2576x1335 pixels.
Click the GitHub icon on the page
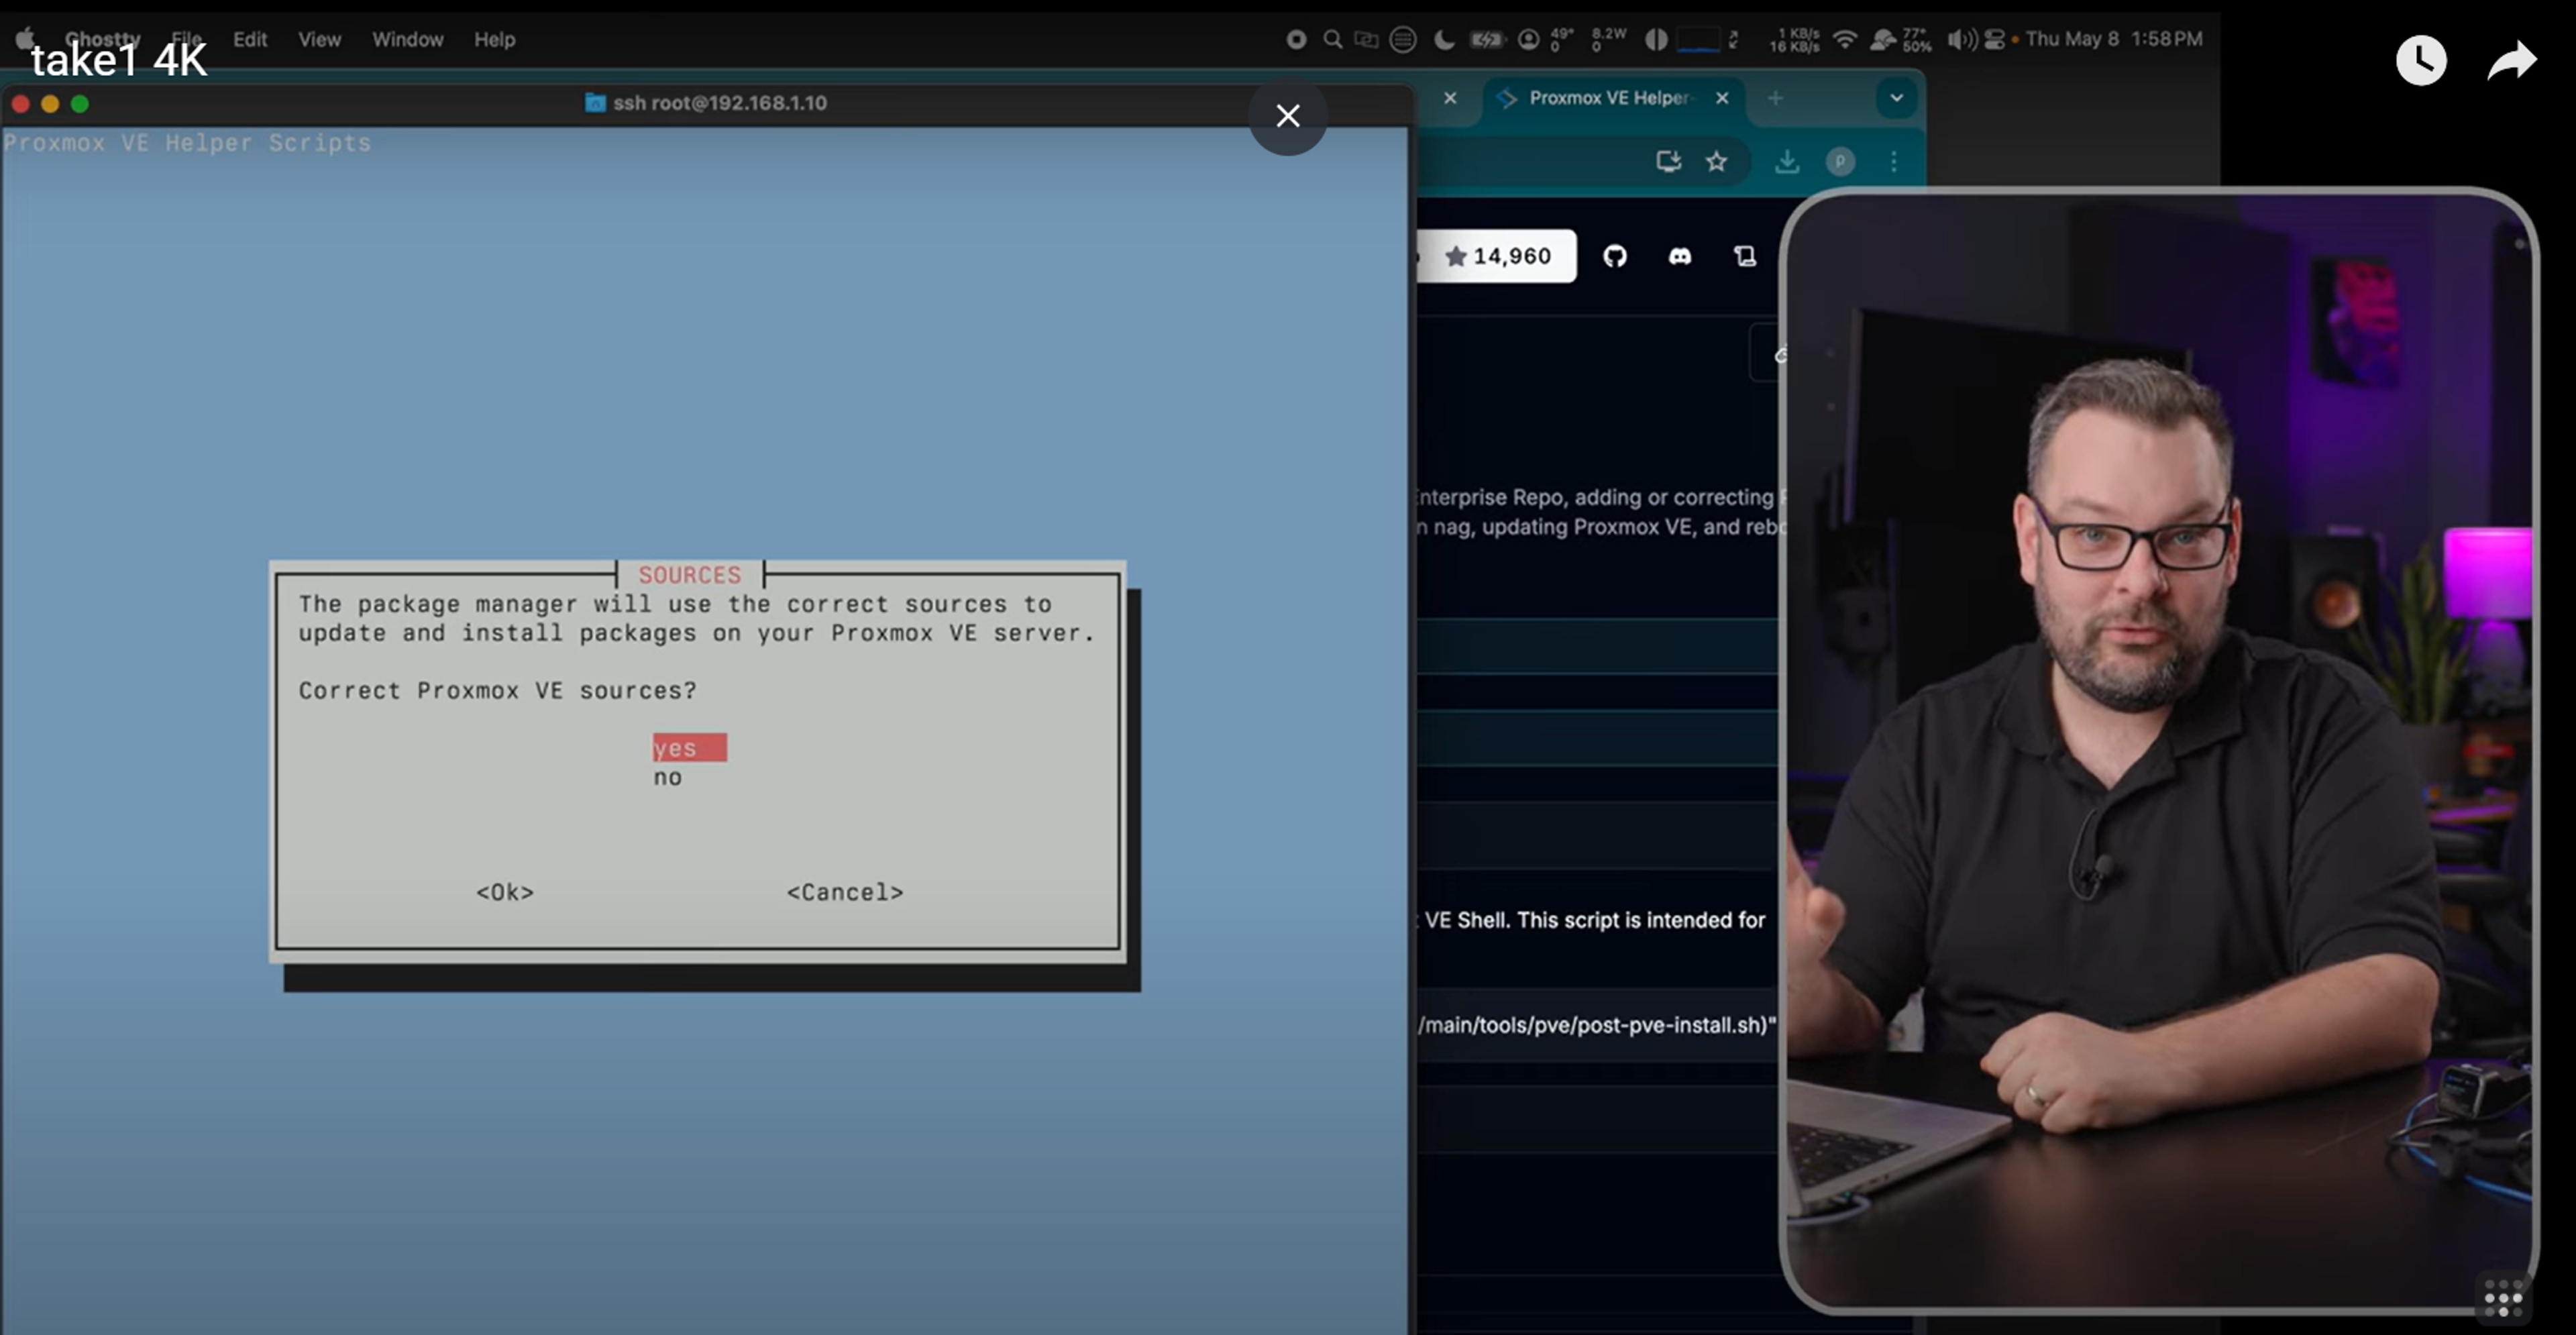pos(1614,256)
